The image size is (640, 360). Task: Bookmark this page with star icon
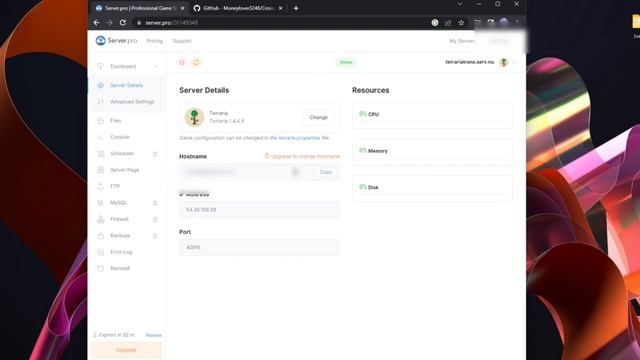coord(461,23)
